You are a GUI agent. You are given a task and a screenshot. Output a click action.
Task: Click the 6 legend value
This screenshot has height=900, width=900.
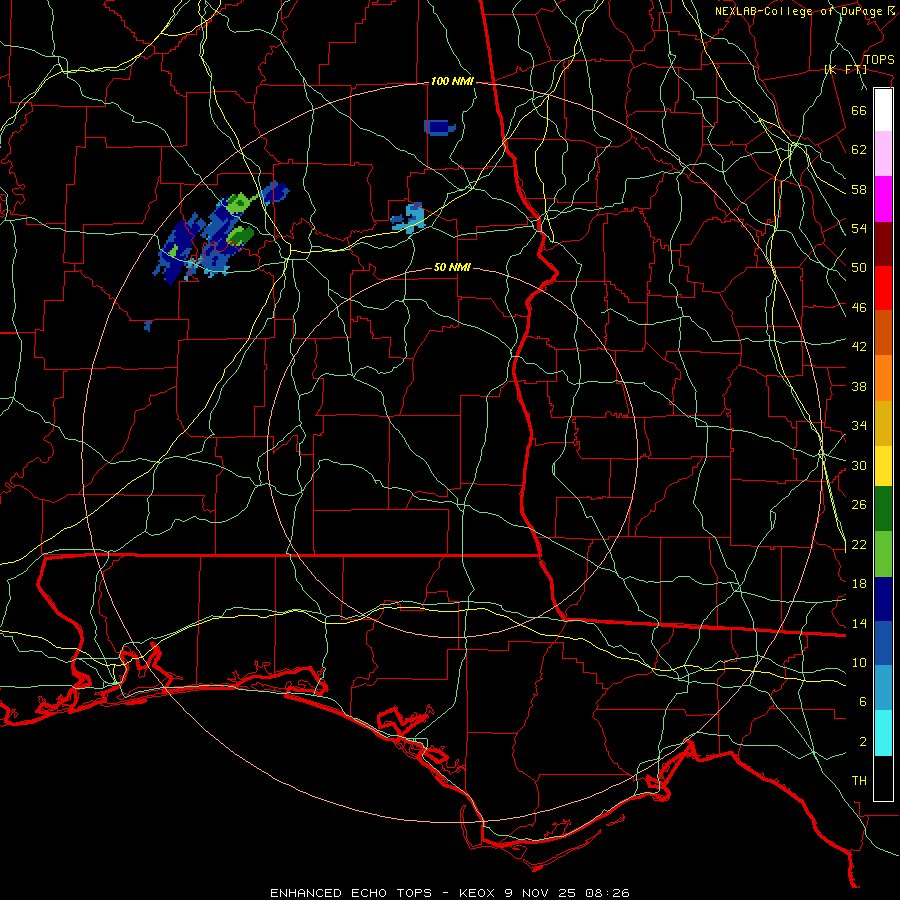863,702
